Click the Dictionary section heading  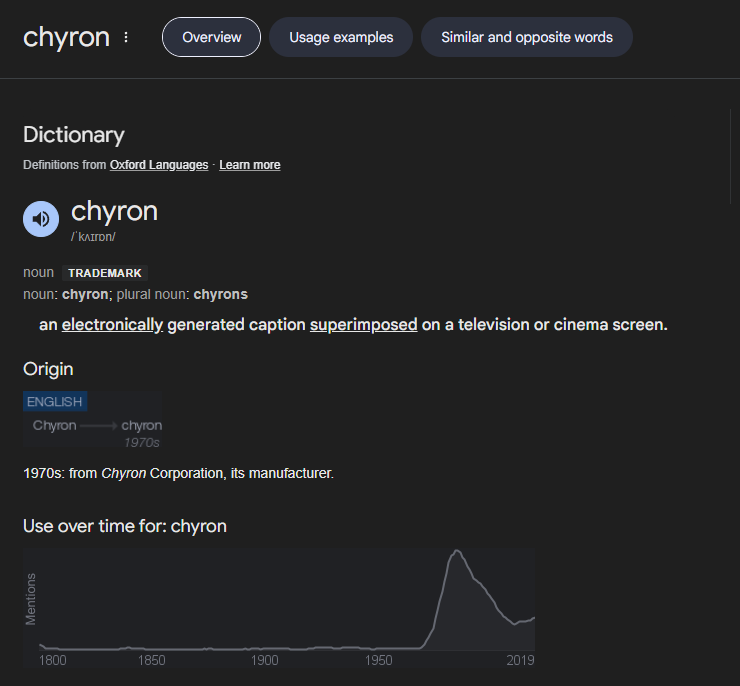point(74,135)
